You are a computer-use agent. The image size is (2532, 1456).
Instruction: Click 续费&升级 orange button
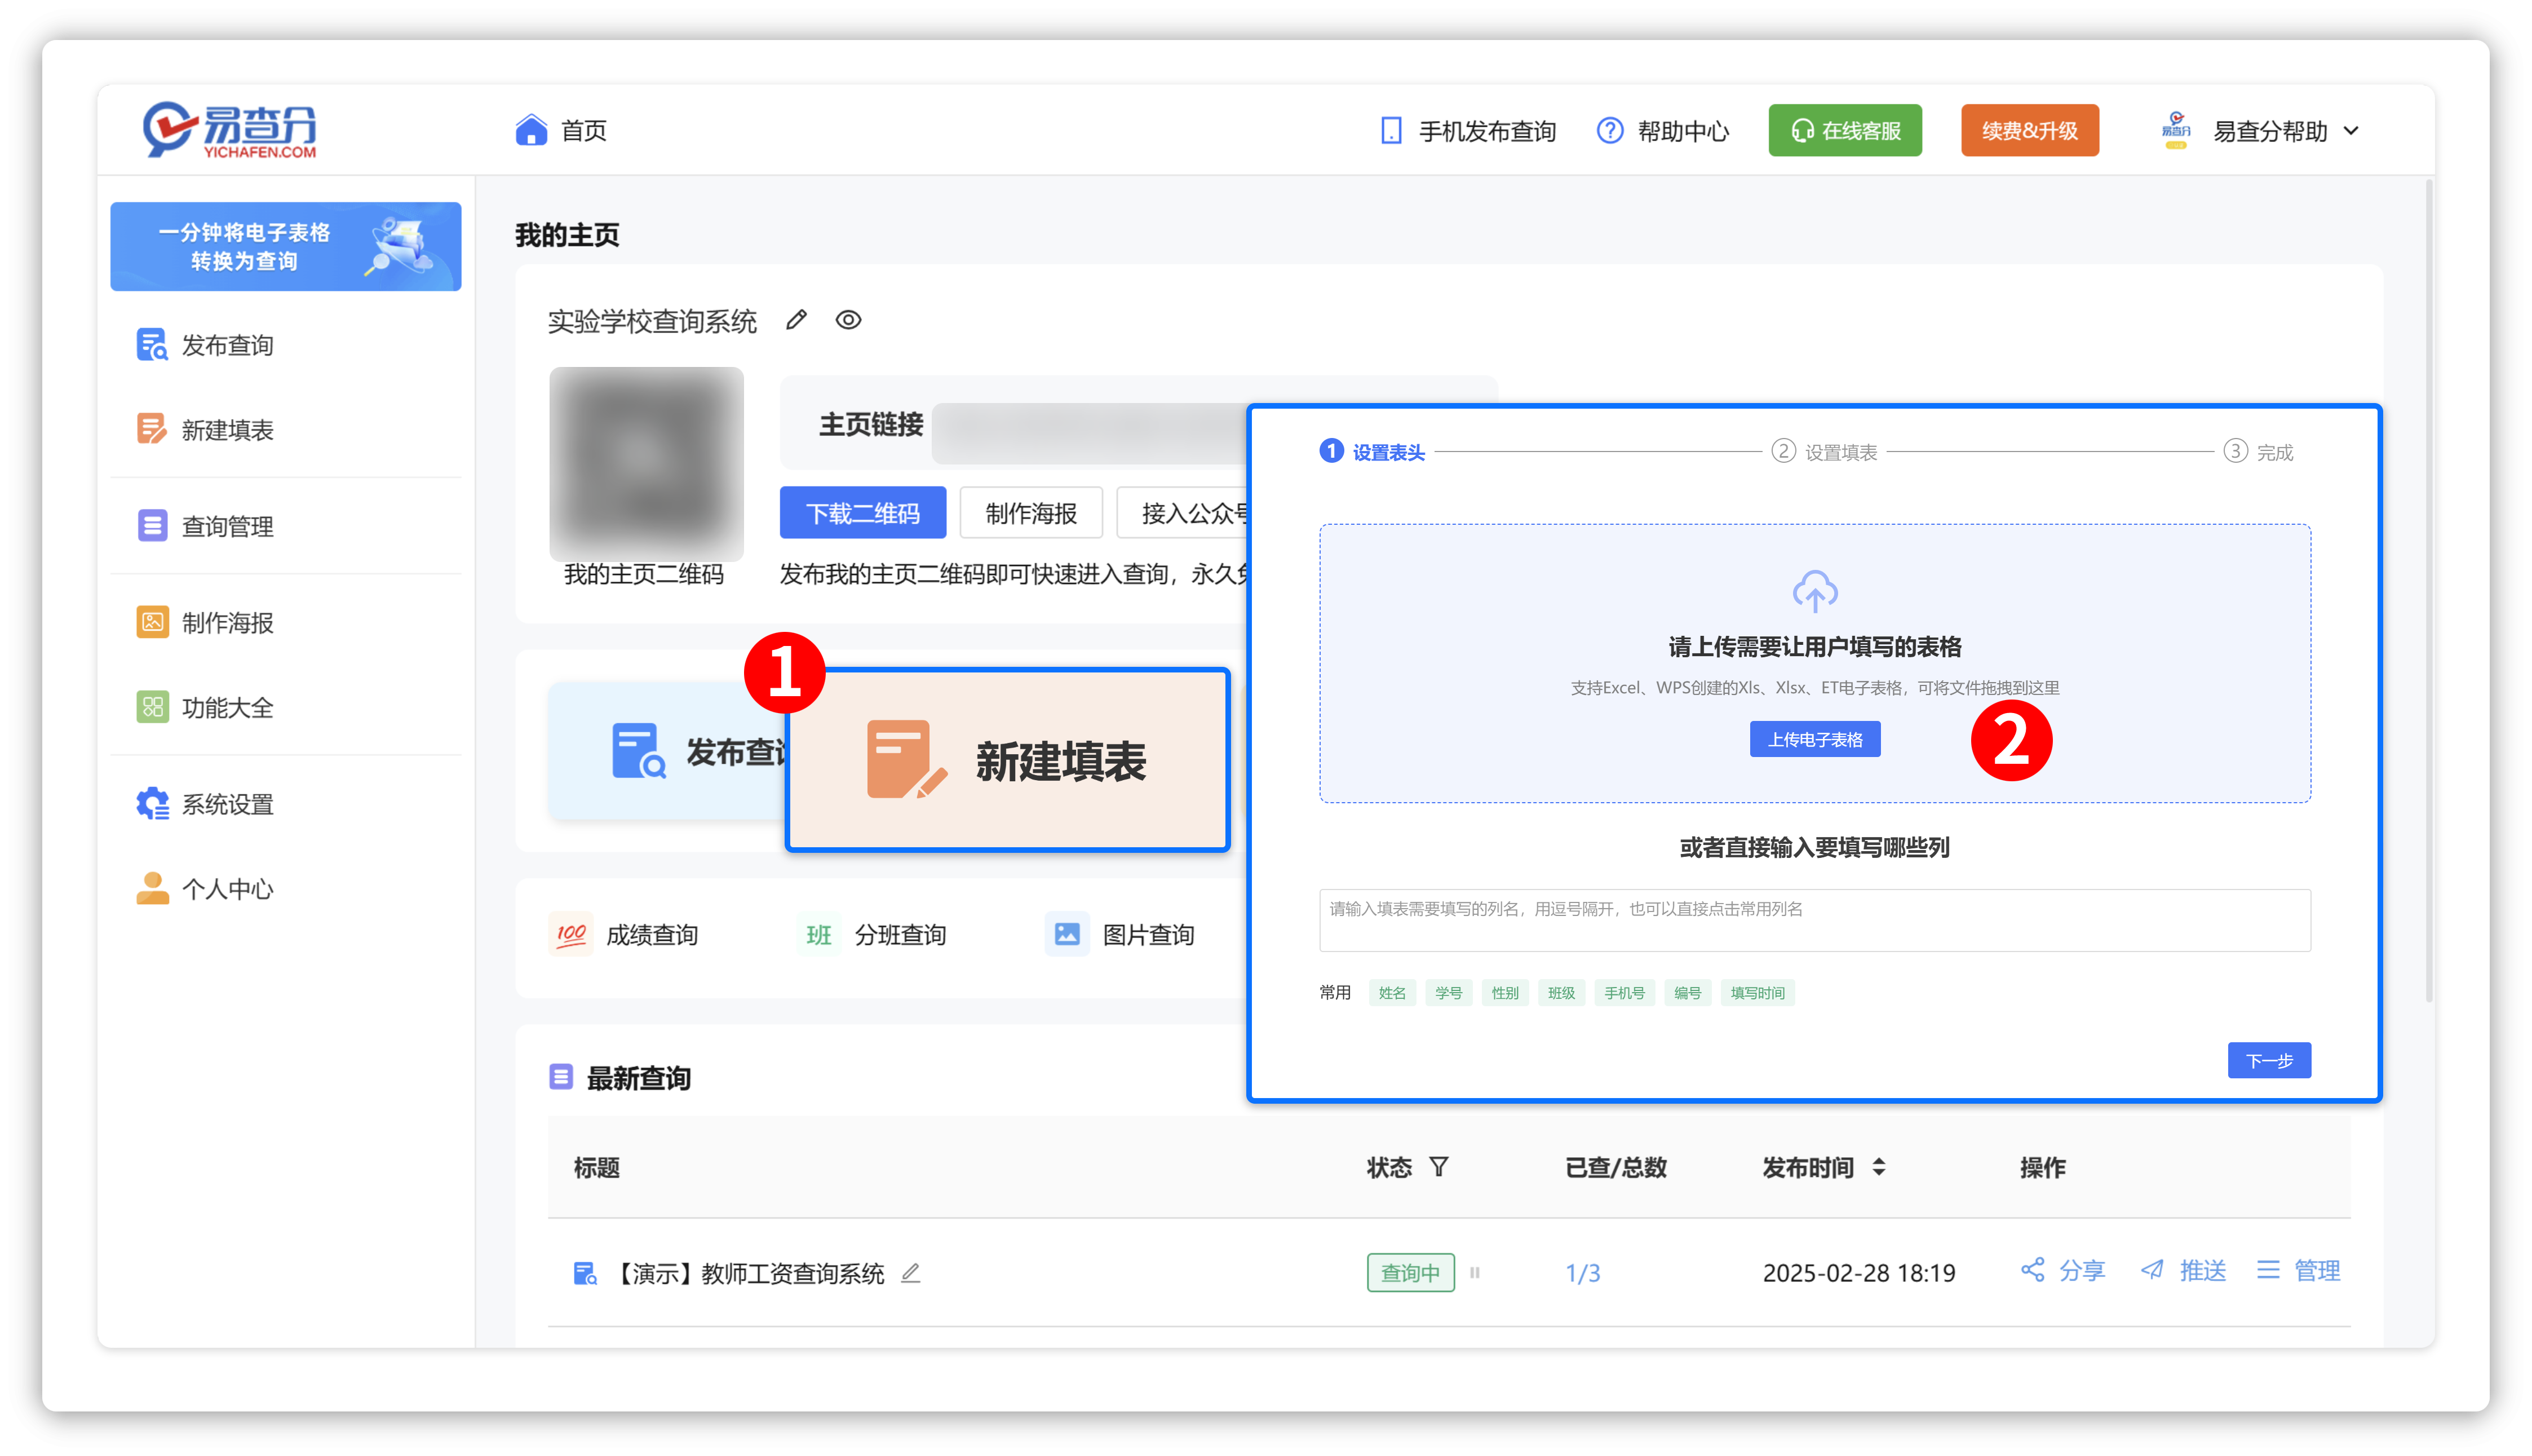tap(2029, 130)
